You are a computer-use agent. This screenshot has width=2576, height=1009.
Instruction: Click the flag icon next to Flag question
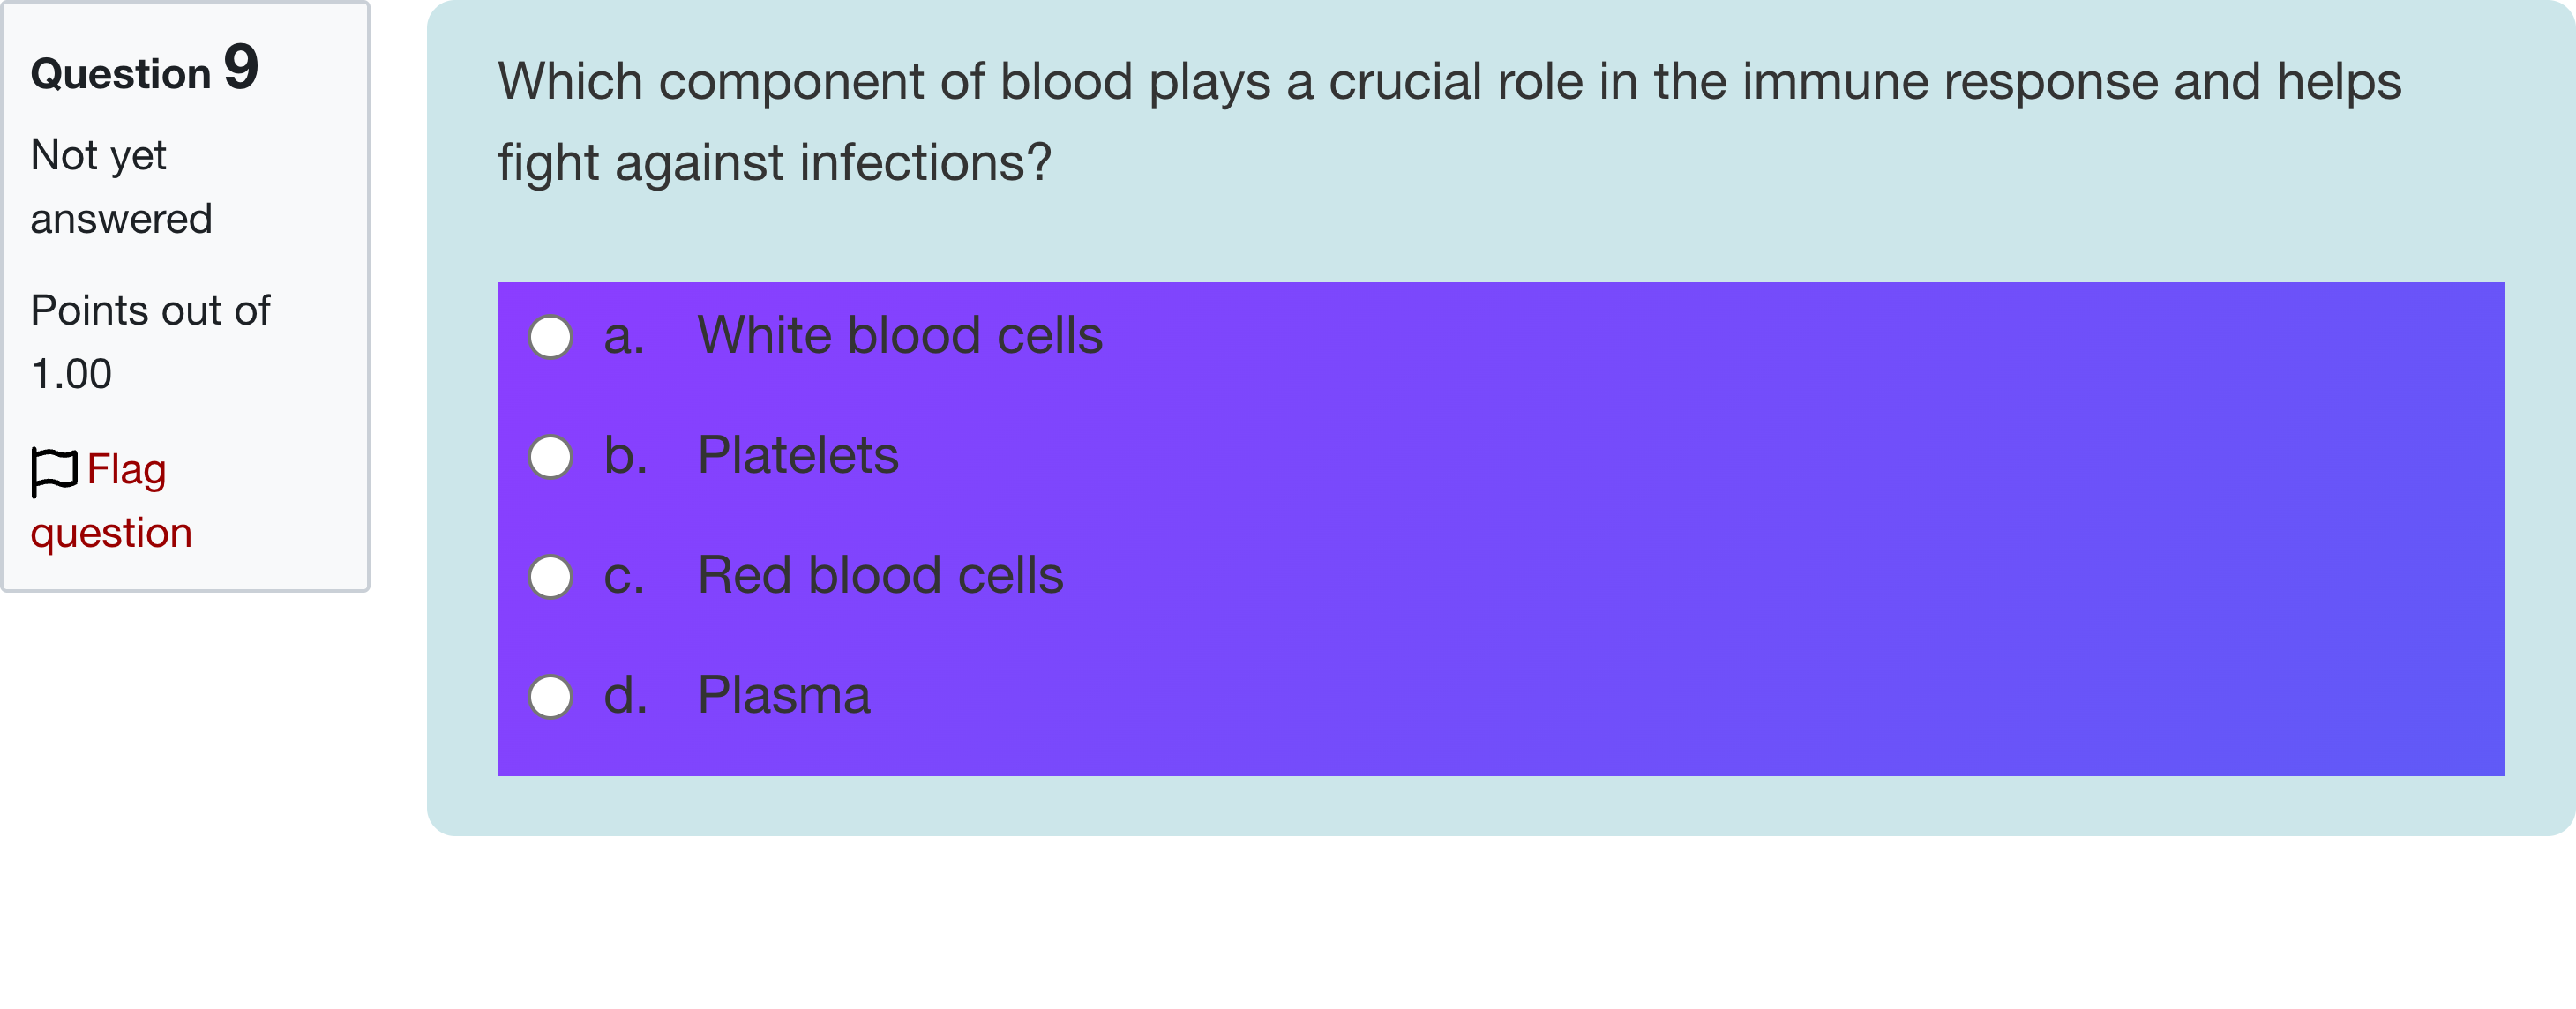coord(53,472)
